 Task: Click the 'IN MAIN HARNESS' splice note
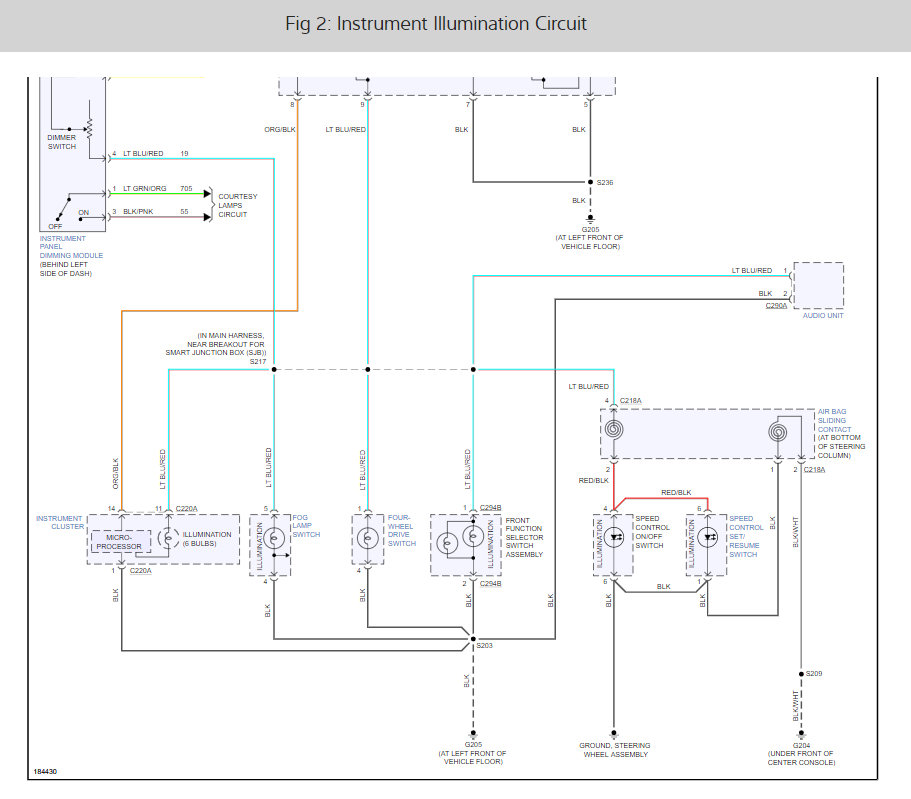point(216,344)
